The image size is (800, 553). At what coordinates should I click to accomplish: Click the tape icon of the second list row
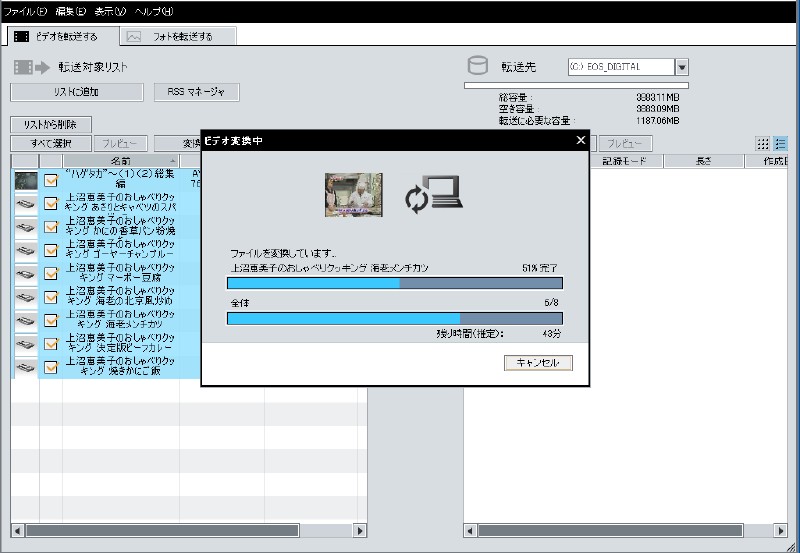tap(26, 204)
